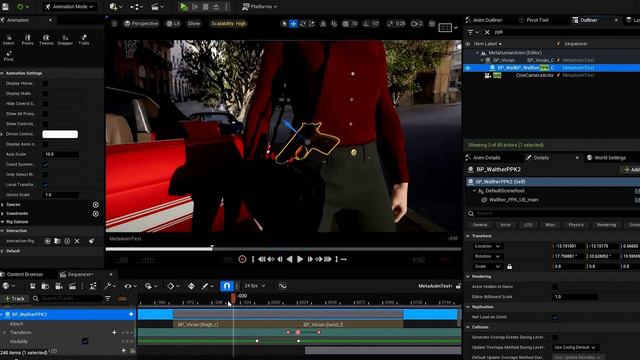Click the Select tool in Animation panel
This screenshot has width=640, height=360.
click(9, 40)
